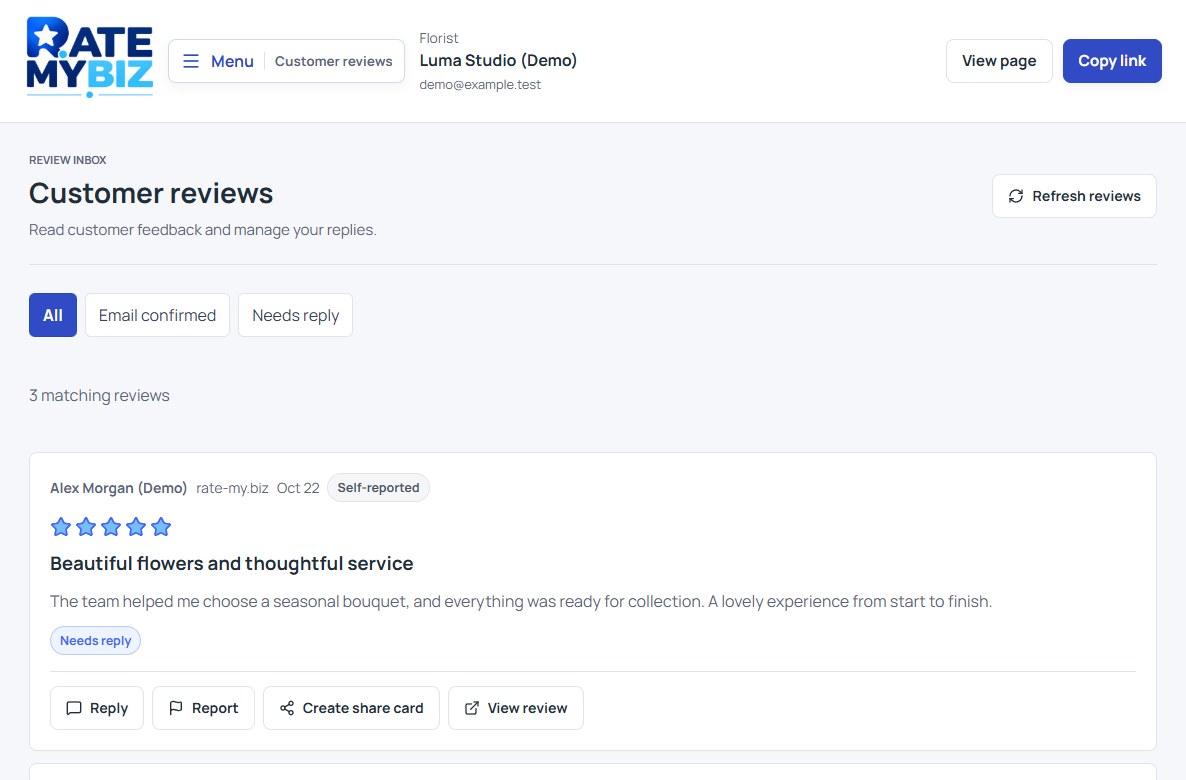The height and width of the screenshot is (780, 1186).
Task: Copy link using the blue button
Action: 1112,61
